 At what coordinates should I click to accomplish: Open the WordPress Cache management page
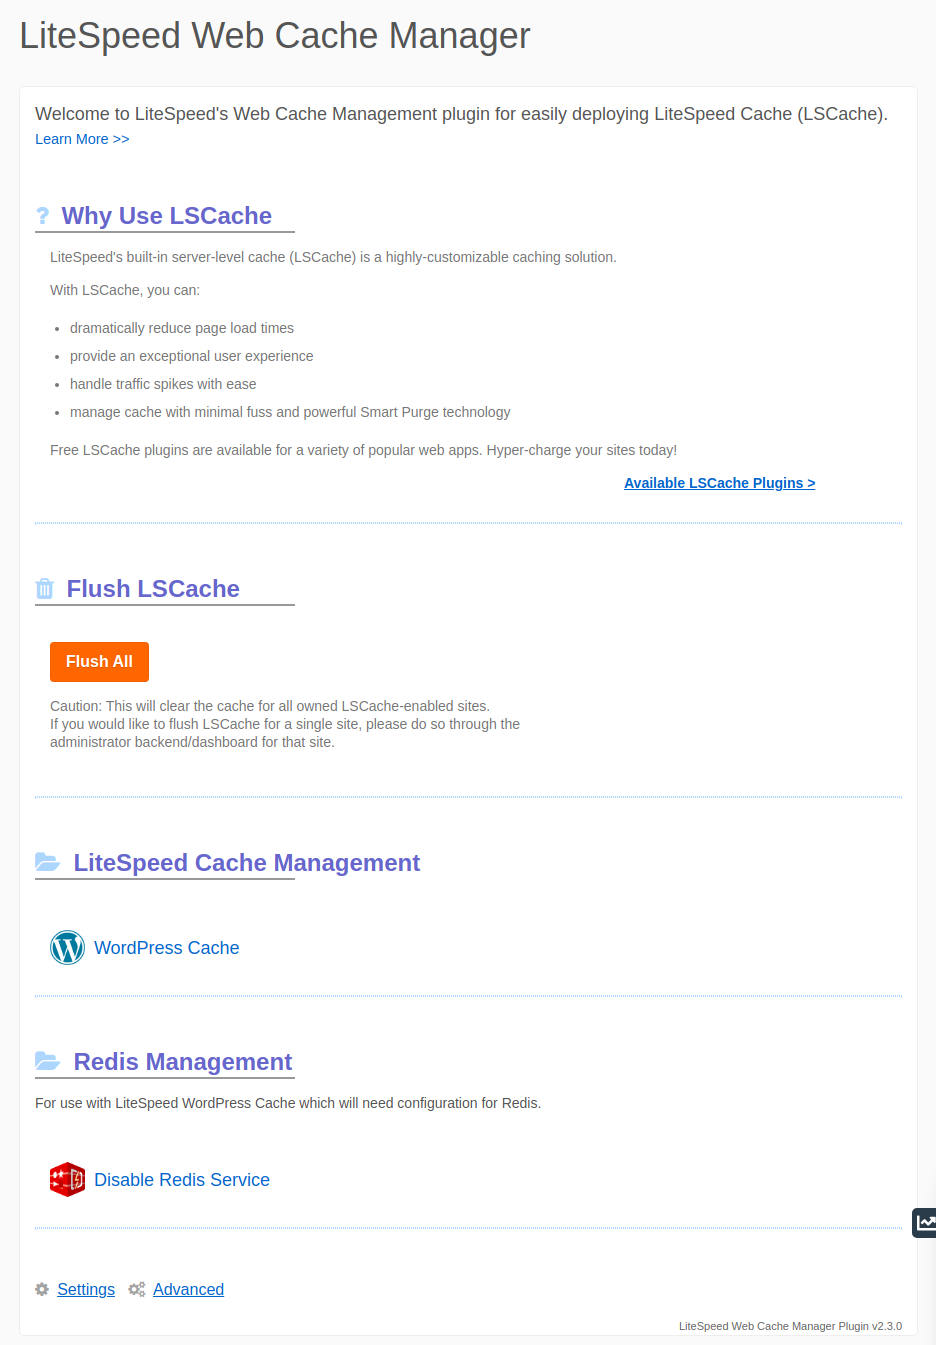(x=166, y=947)
